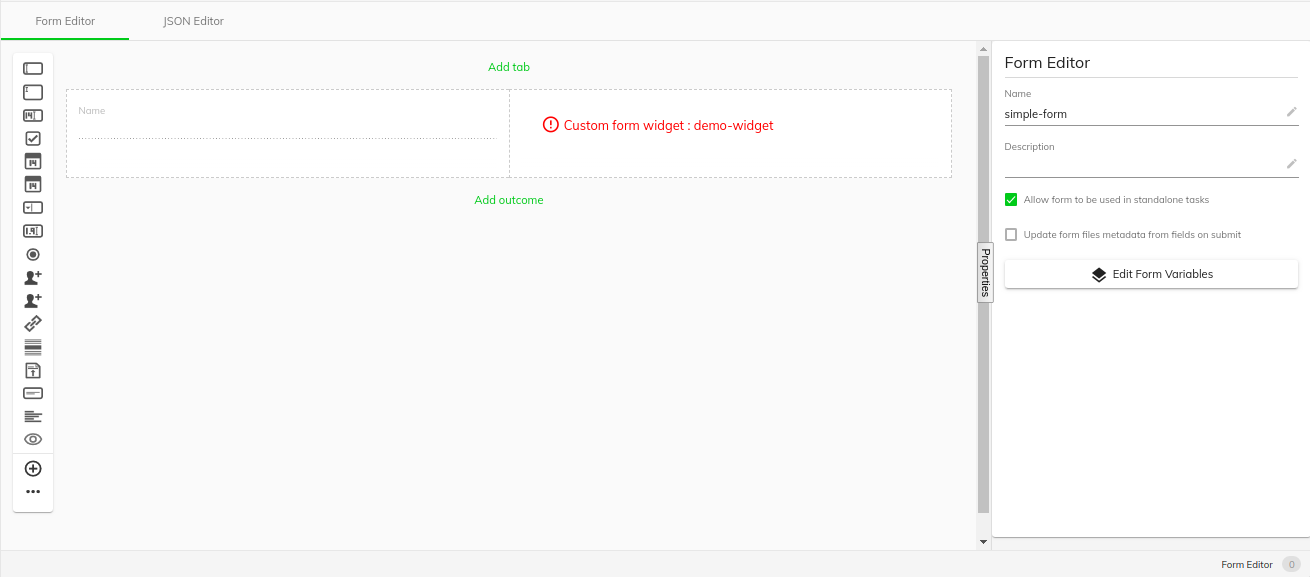
Task: Select the display text widget icon
Action: point(33,416)
